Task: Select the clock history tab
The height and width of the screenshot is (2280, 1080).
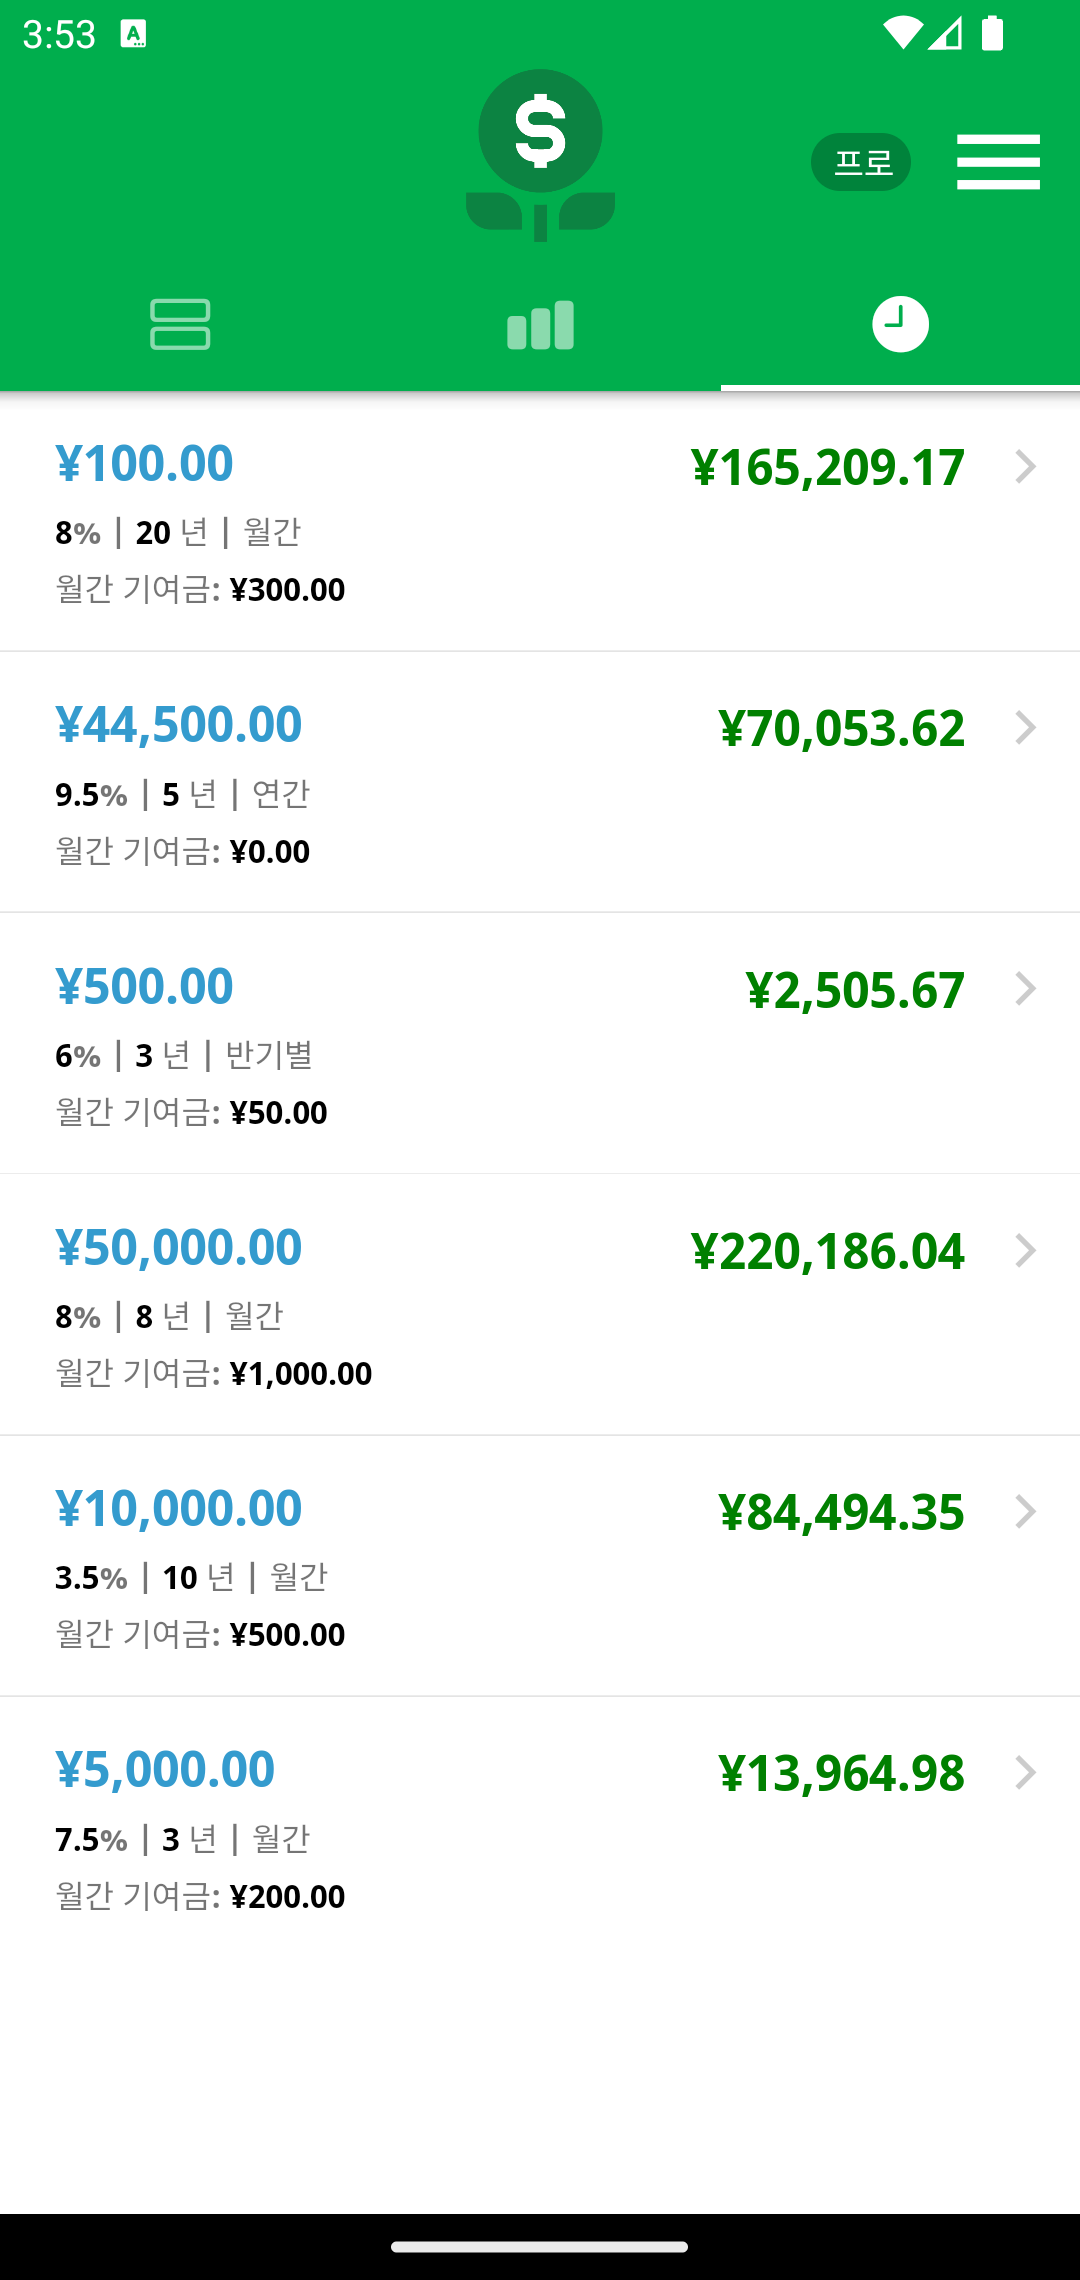Action: 900,325
